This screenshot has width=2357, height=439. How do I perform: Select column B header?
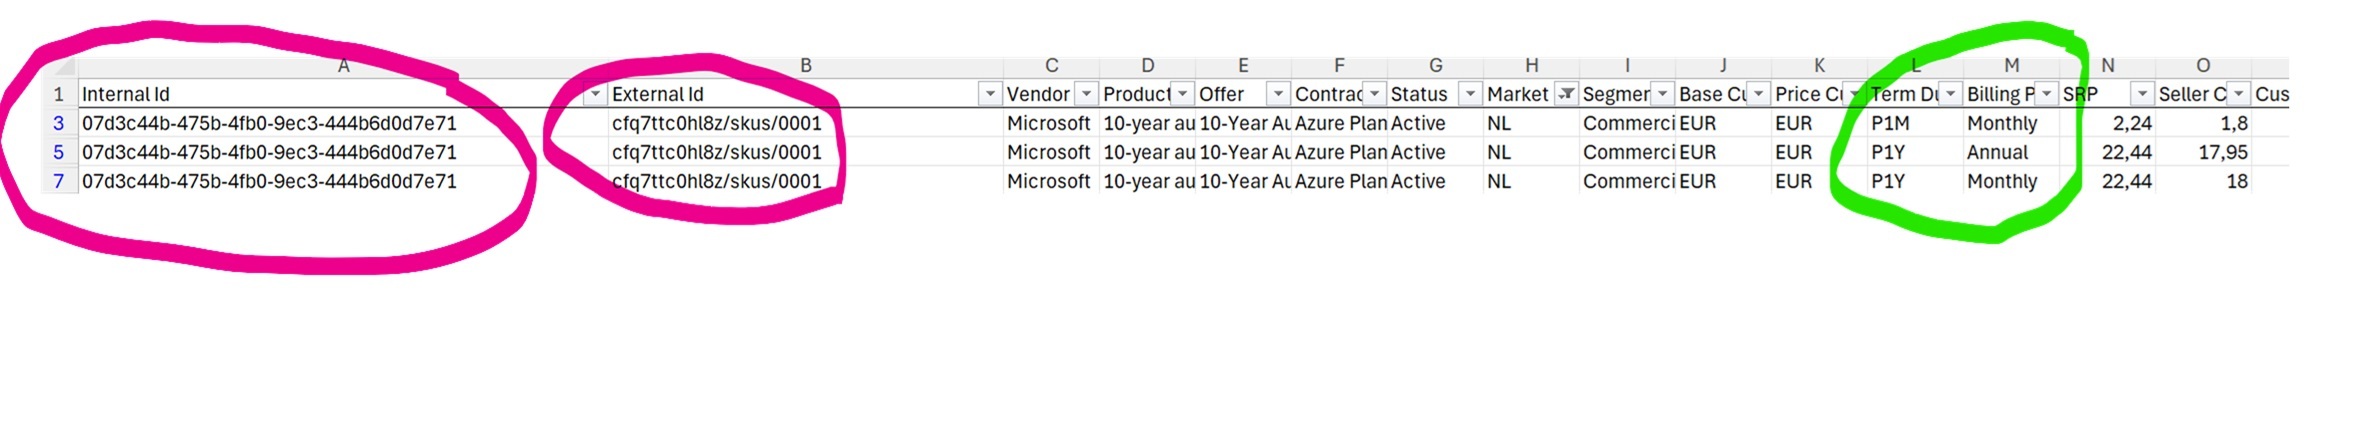pyautogui.click(x=806, y=66)
